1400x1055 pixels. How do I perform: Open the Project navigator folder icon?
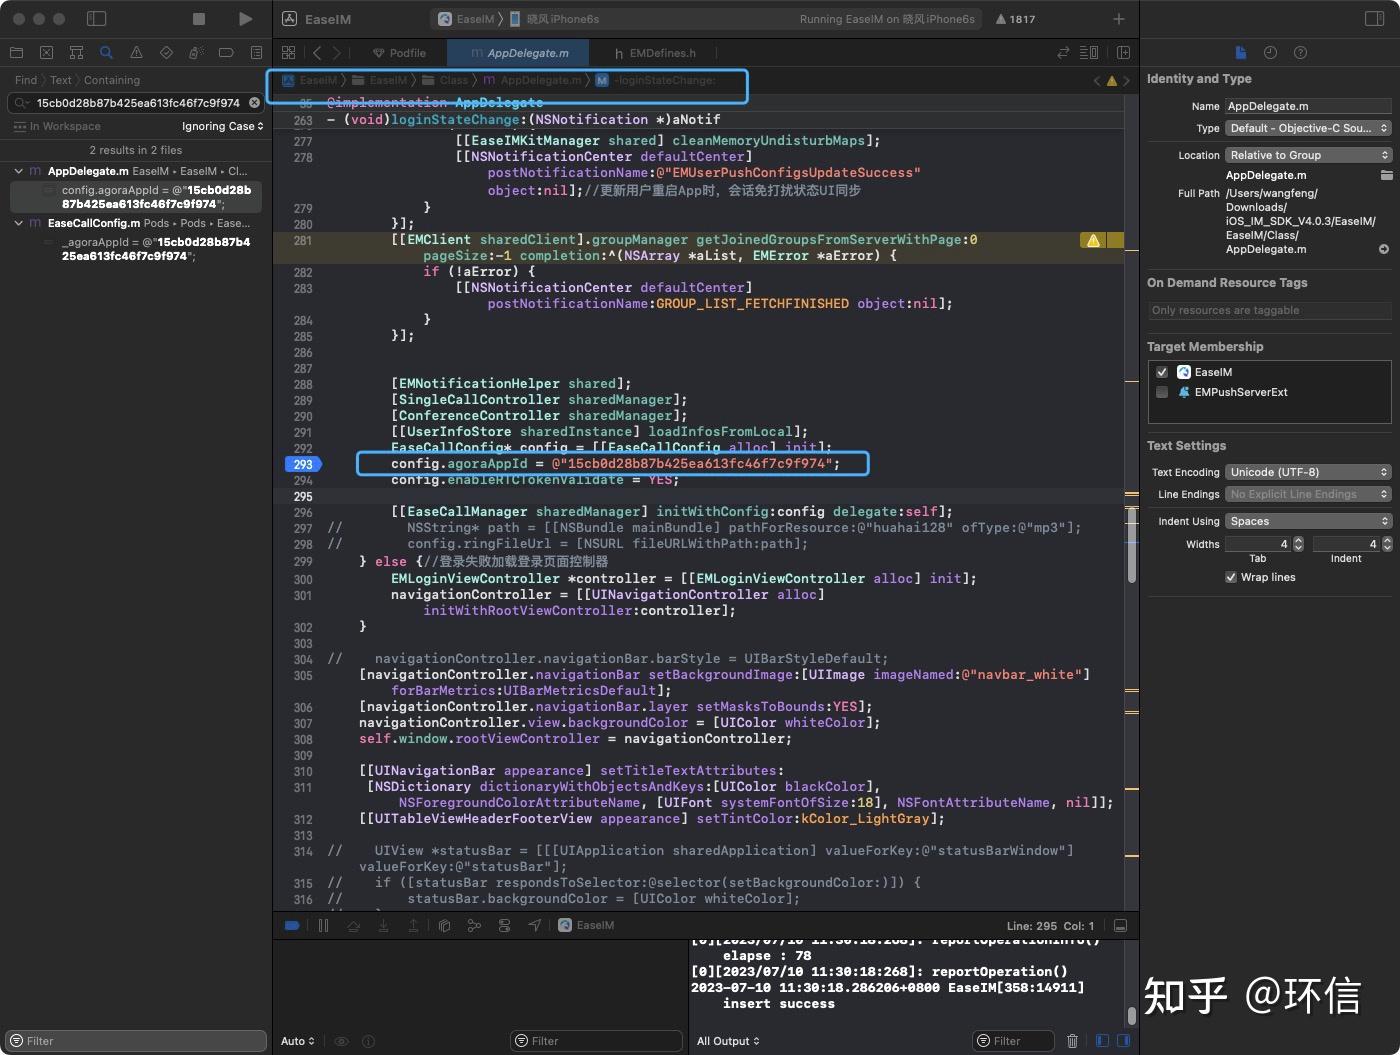(16, 53)
